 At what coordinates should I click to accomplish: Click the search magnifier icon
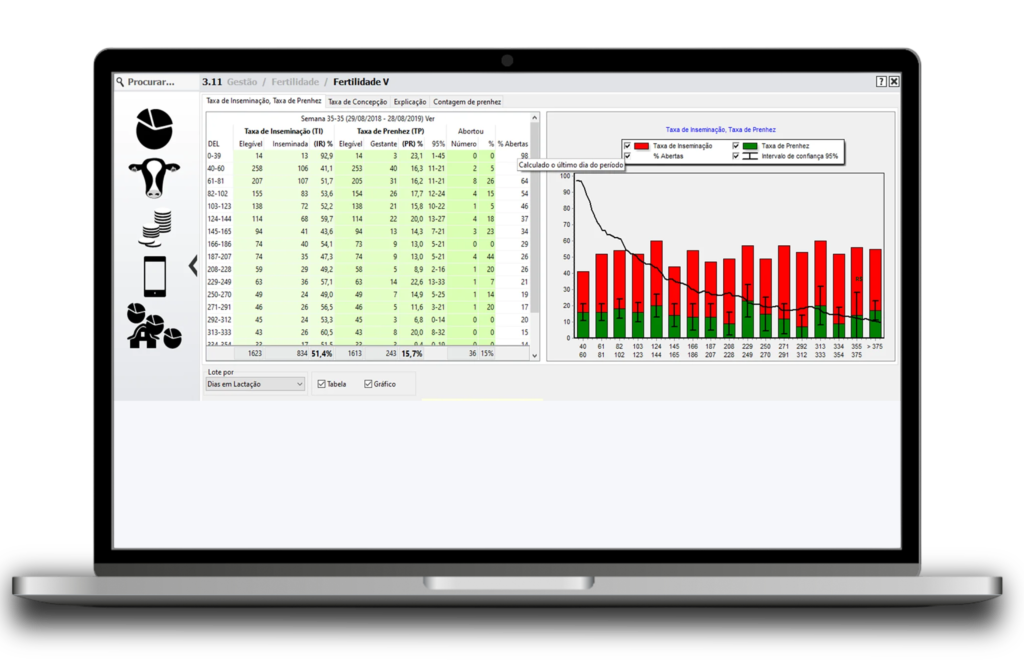coord(120,82)
